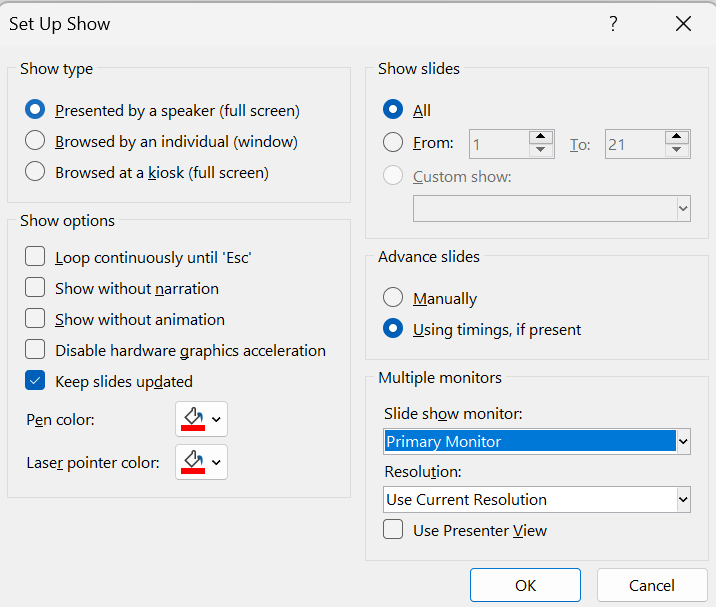716x607 pixels.
Task: Set advance slides to Manually
Action: click(x=394, y=298)
